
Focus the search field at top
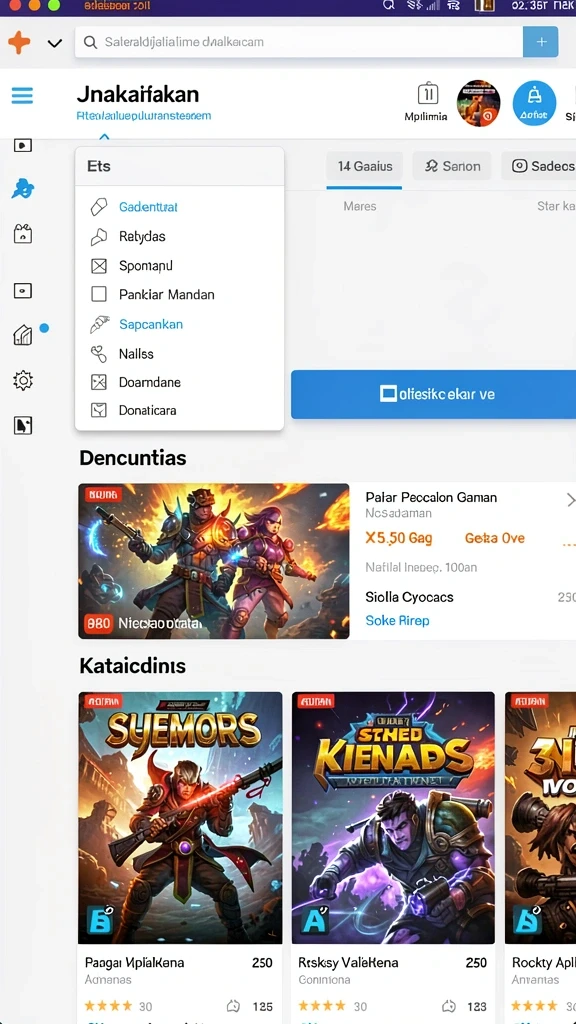pyautogui.click(x=299, y=42)
